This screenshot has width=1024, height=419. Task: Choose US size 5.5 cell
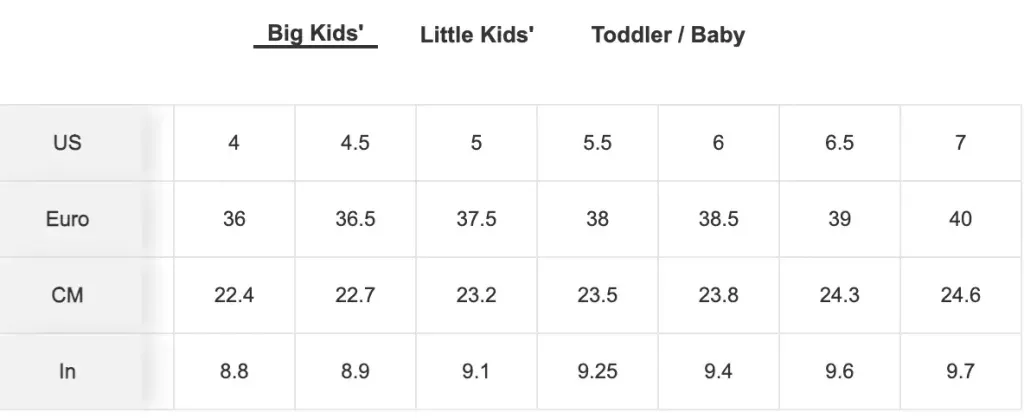pos(597,143)
